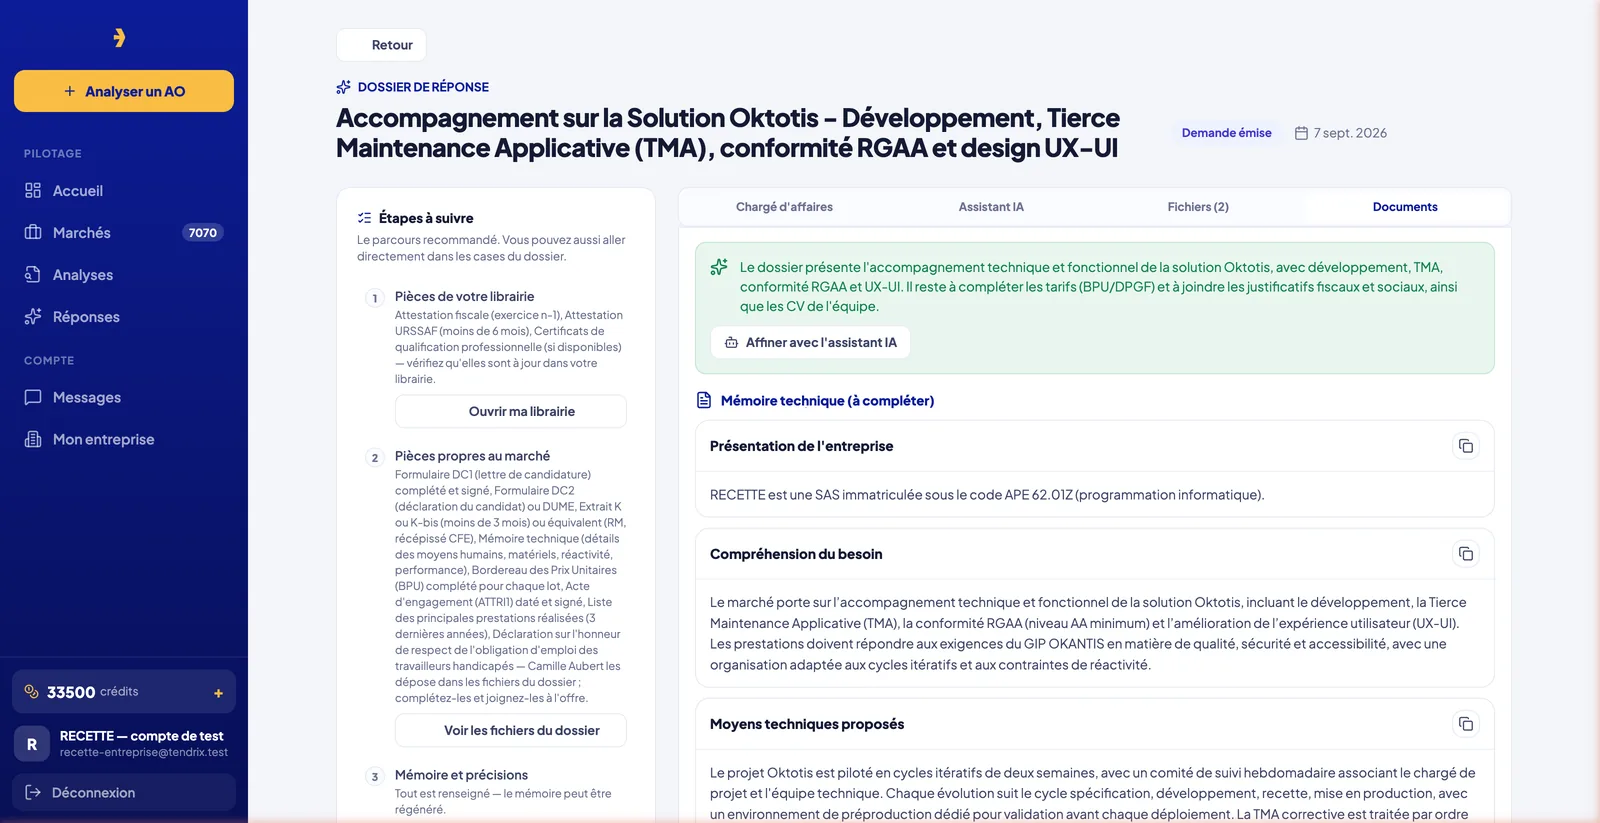The height and width of the screenshot is (823, 1600).
Task: Switch to the Chargé d'affaires tab
Action: pyautogui.click(x=784, y=207)
